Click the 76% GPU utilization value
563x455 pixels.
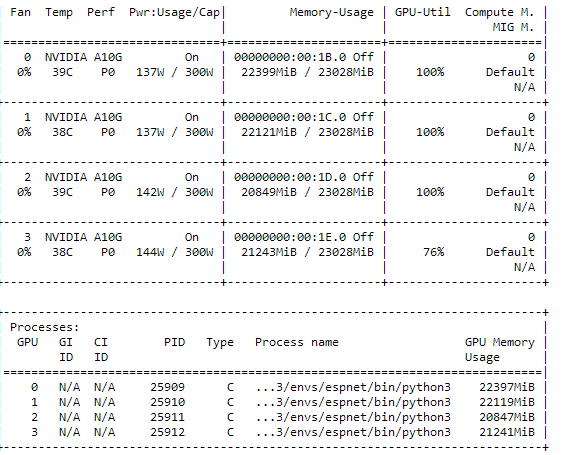click(433, 252)
